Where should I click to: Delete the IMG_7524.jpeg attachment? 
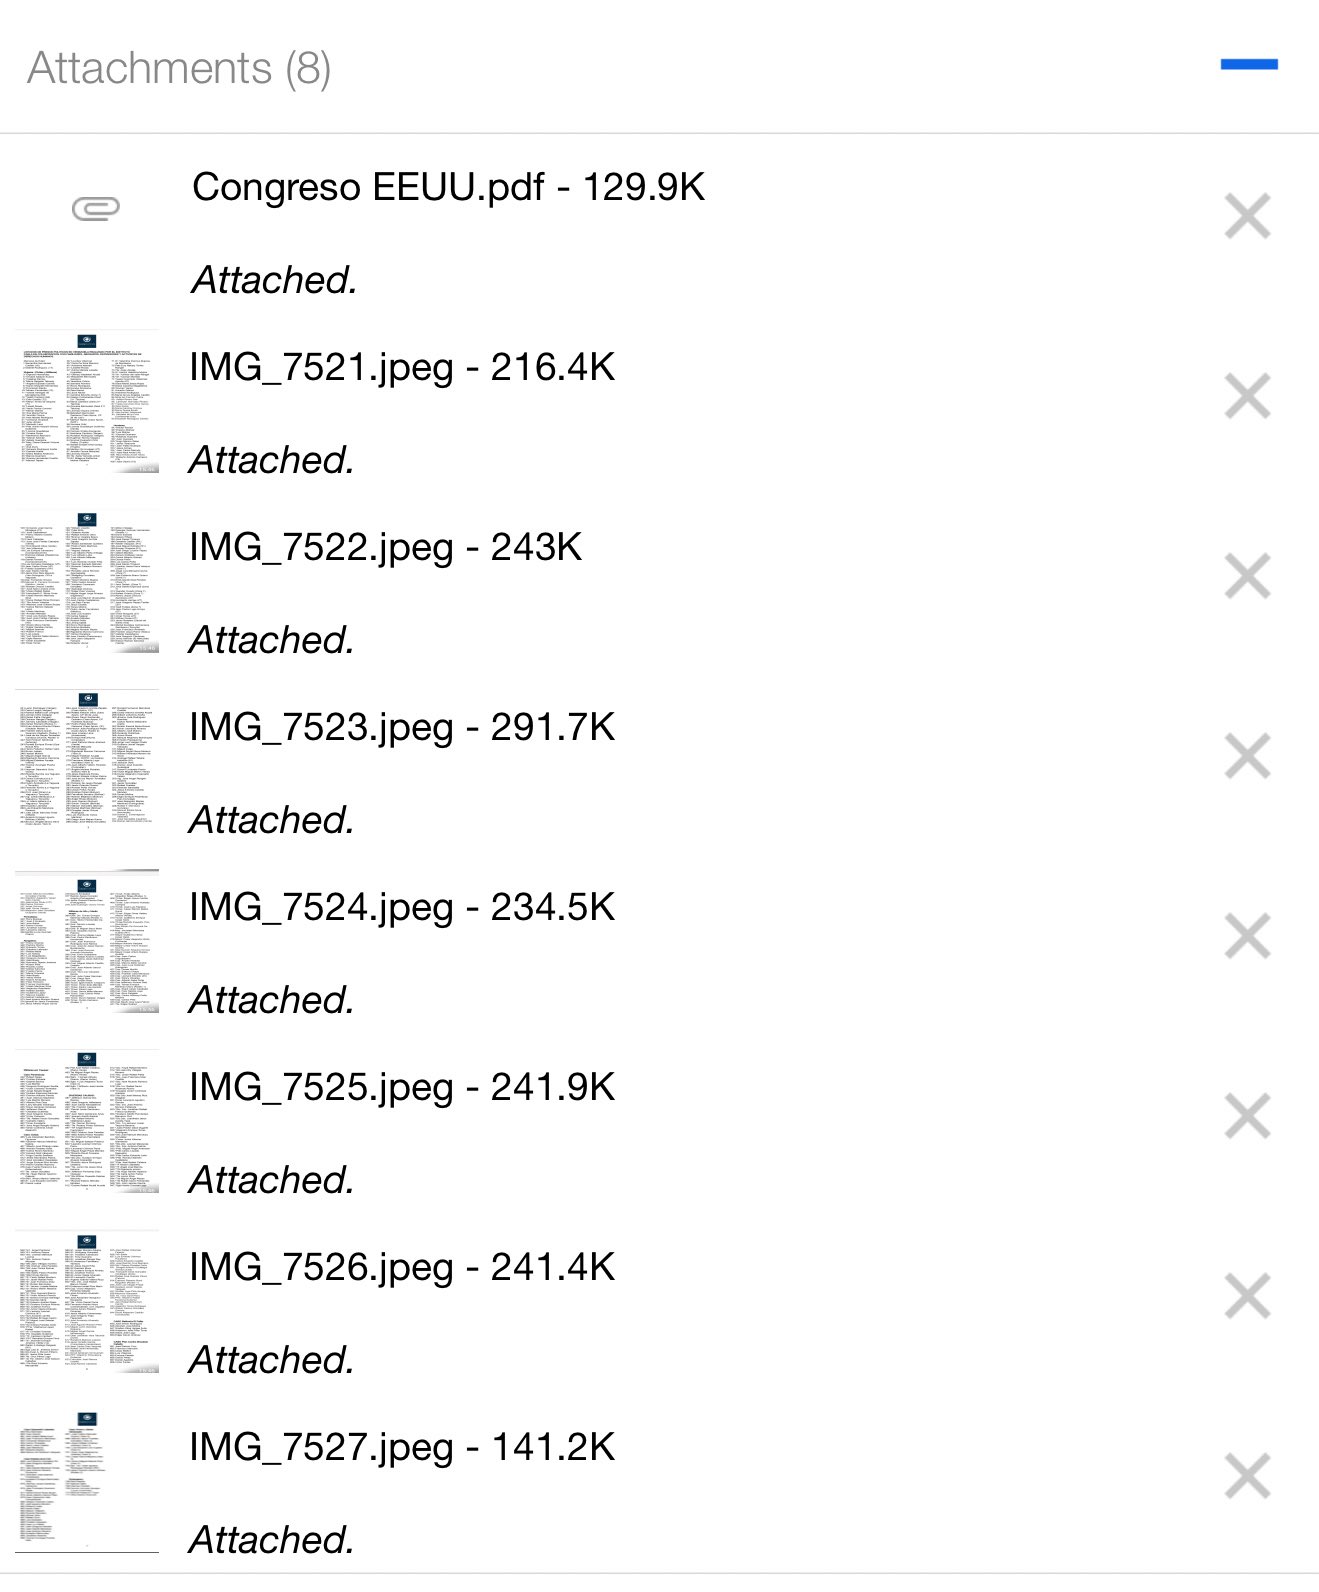pos(1247,937)
